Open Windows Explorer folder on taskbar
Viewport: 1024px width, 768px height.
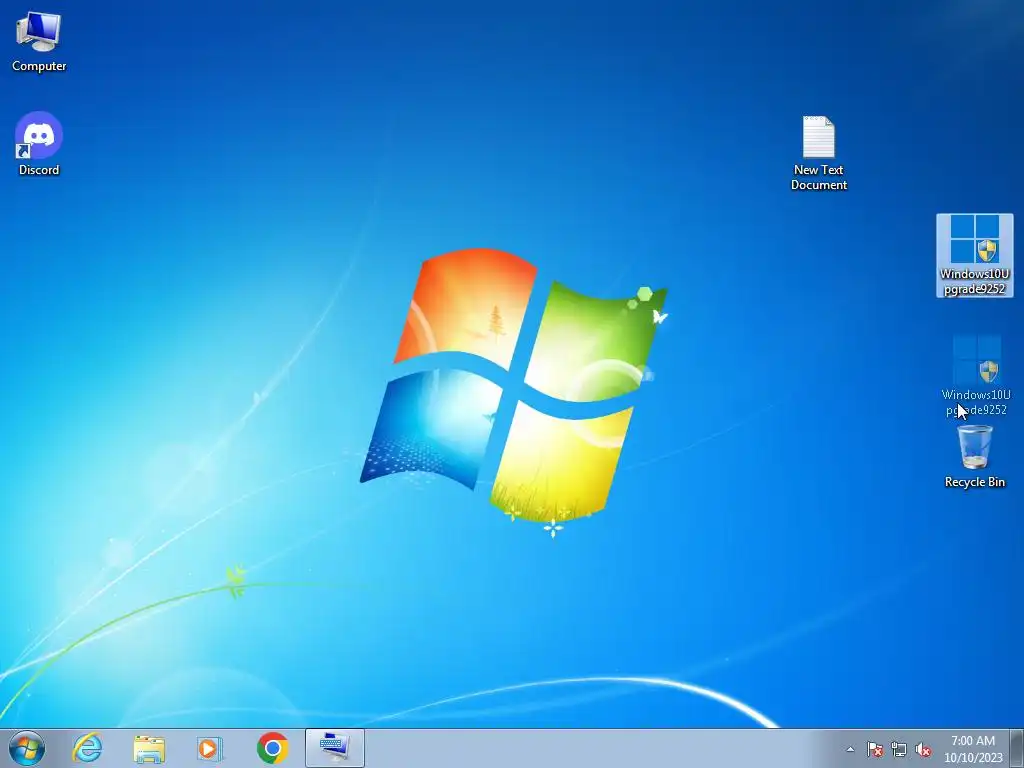[149, 748]
